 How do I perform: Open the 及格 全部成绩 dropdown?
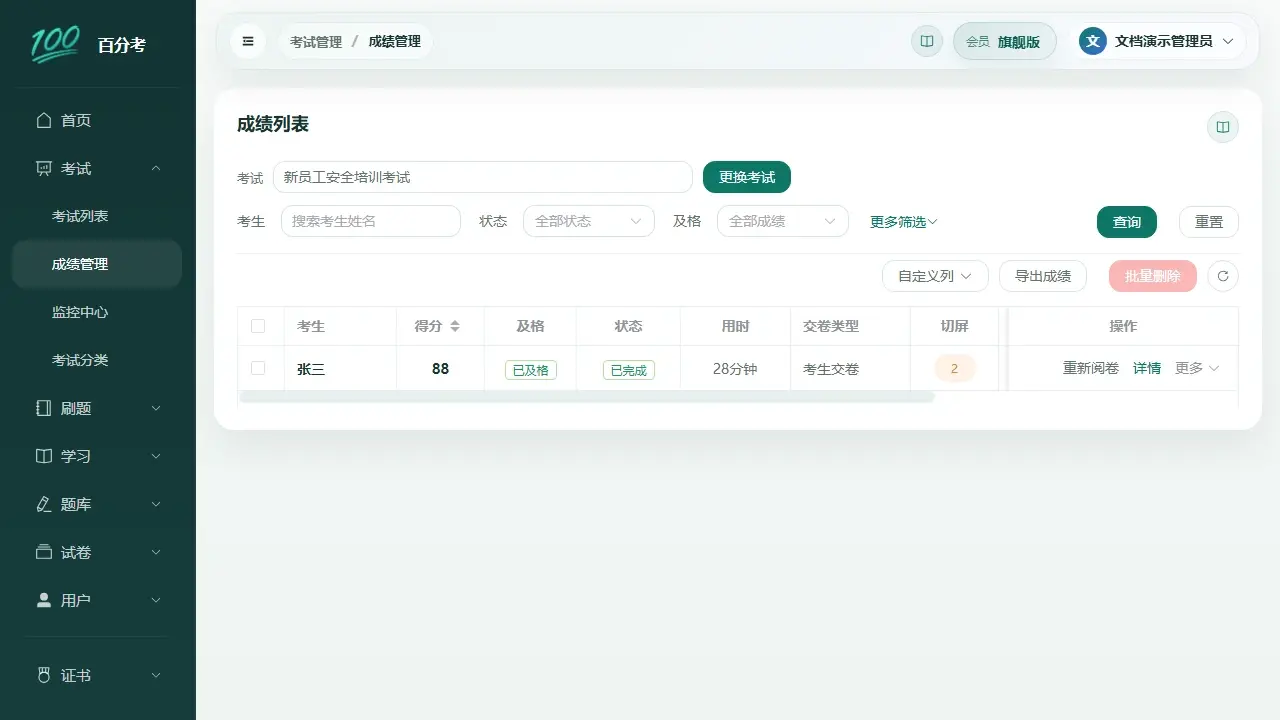pos(782,221)
